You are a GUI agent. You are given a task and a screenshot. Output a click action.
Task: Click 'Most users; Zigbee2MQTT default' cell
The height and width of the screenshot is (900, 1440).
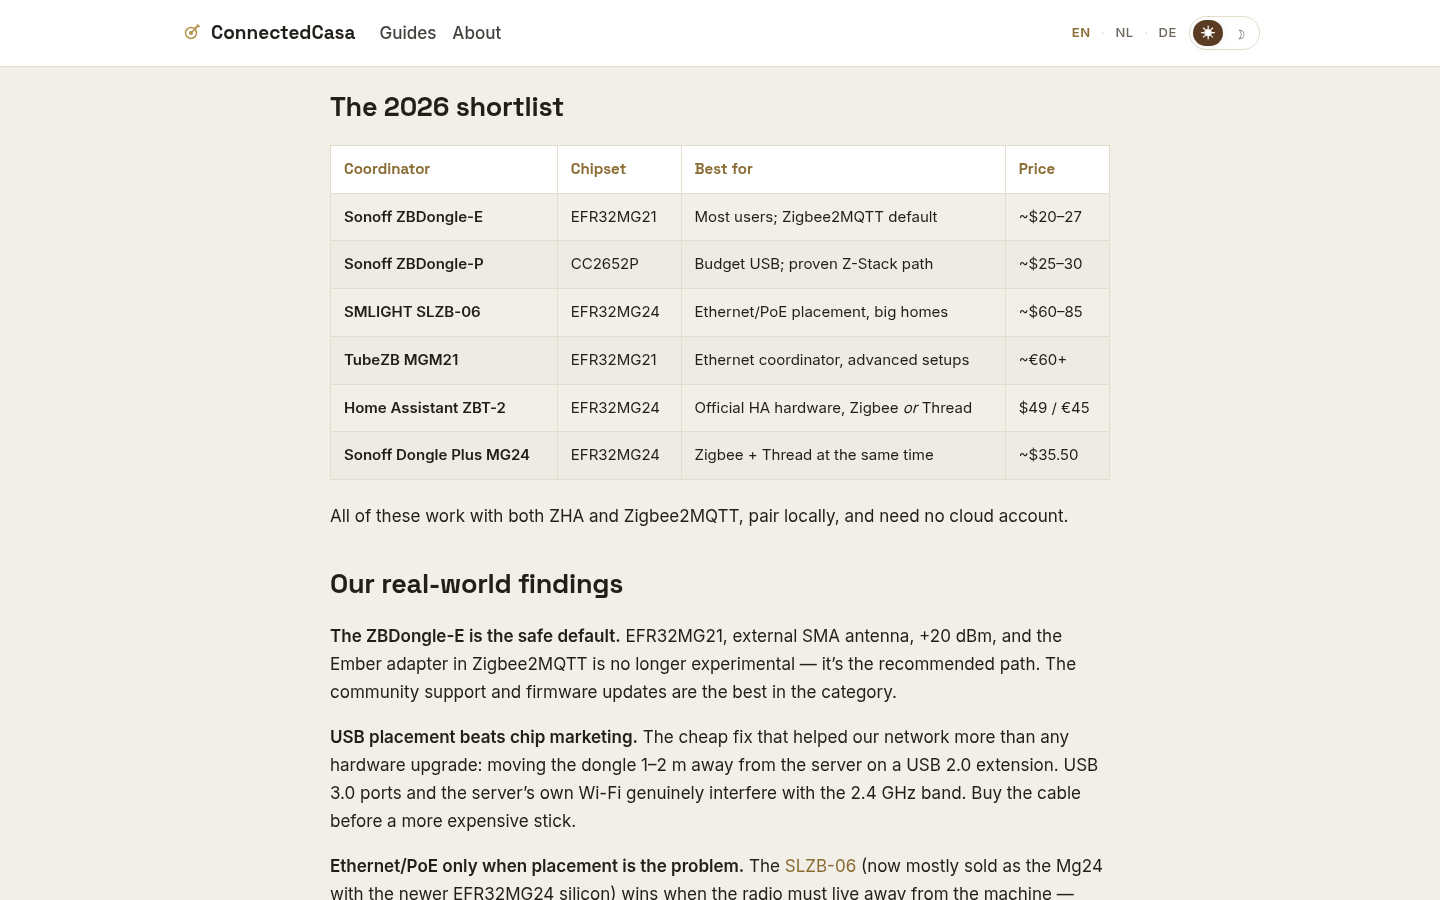pos(843,217)
